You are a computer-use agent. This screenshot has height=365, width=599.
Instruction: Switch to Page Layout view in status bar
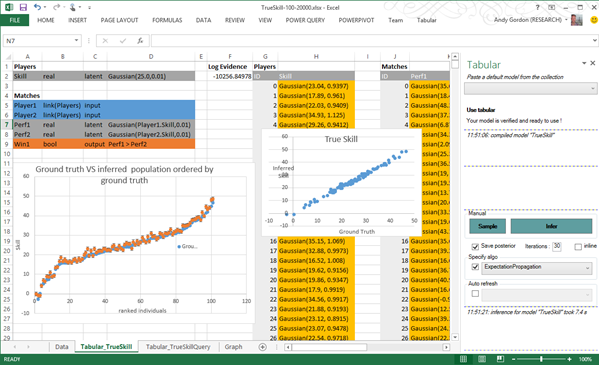click(x=482, y=359)
